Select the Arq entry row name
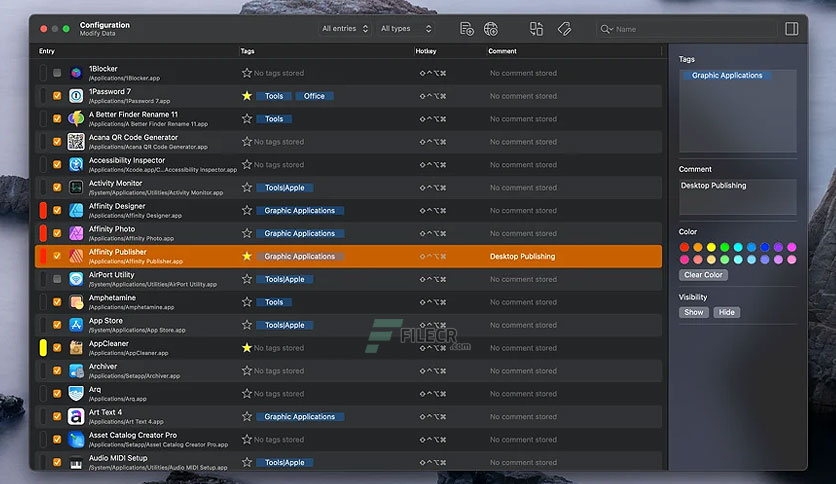The height and width of the screenshot is (484, 836). [95, 389]
